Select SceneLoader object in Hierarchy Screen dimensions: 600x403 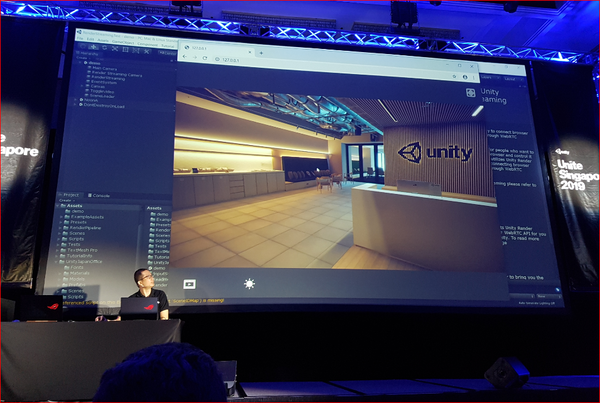click(x=100, y=96)
